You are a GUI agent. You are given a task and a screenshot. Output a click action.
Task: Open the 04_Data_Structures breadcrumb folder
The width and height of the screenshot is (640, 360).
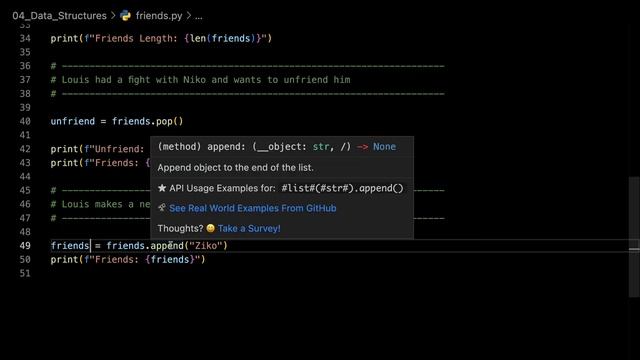tap(60, 16)
